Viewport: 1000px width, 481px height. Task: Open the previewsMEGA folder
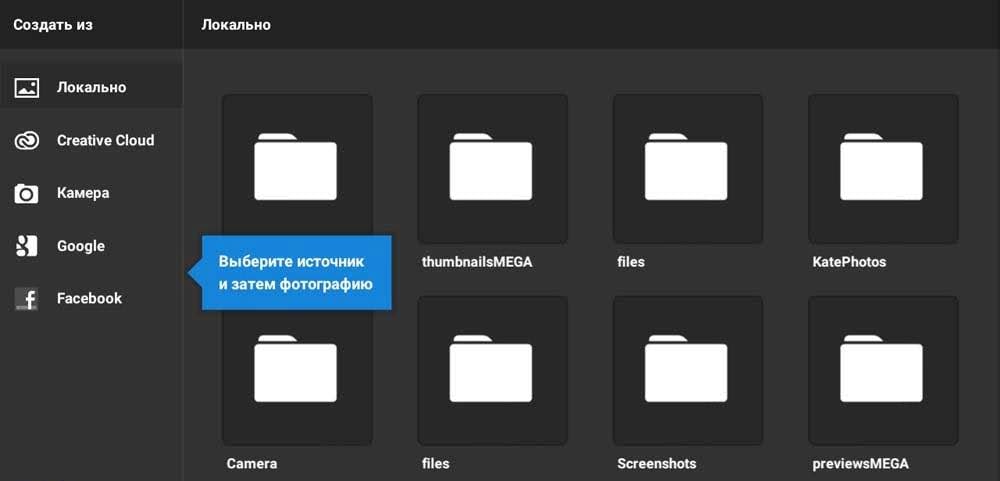tap(883, 371)
